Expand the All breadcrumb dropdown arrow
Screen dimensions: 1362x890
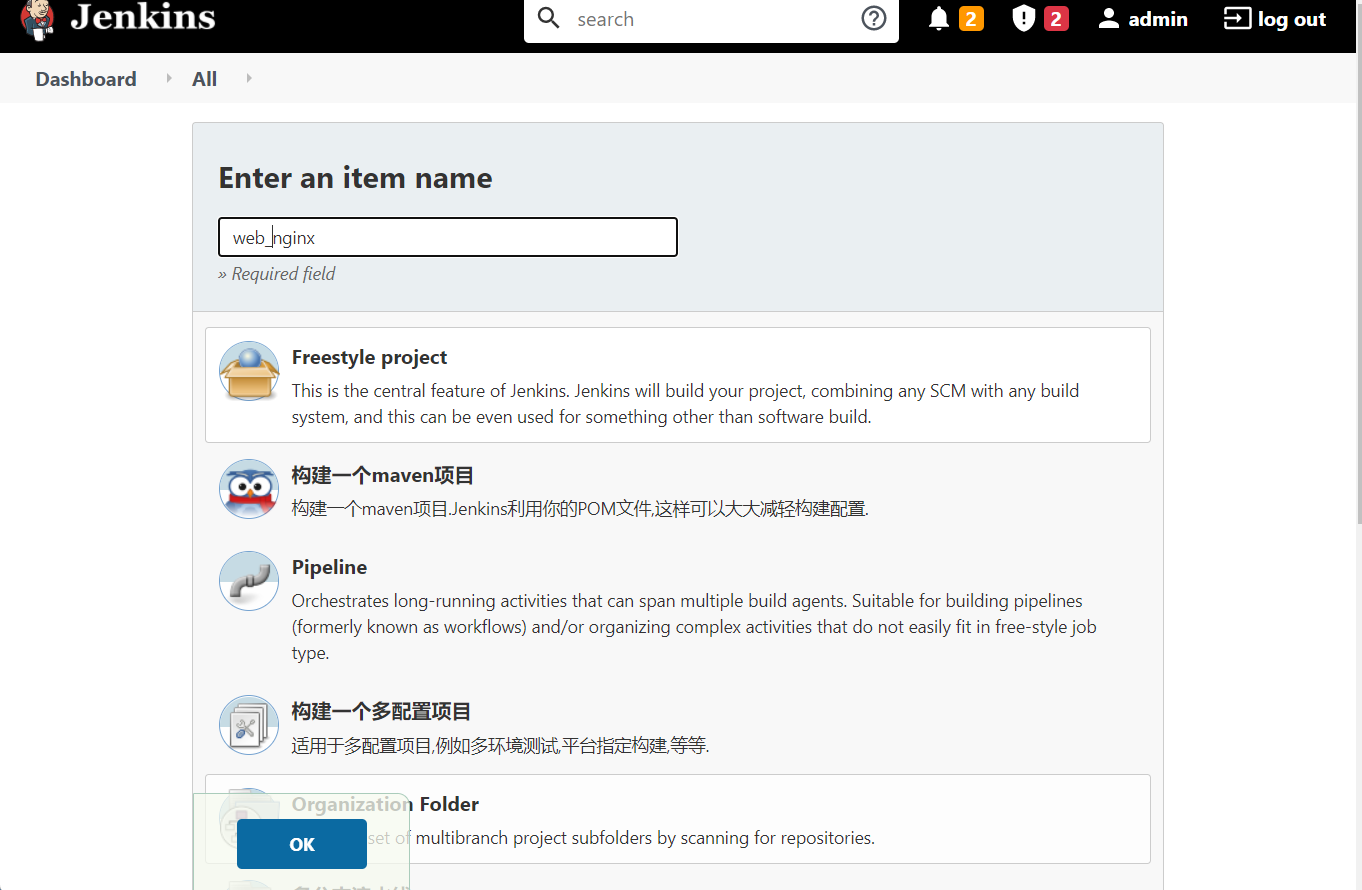tap(249, 78)
